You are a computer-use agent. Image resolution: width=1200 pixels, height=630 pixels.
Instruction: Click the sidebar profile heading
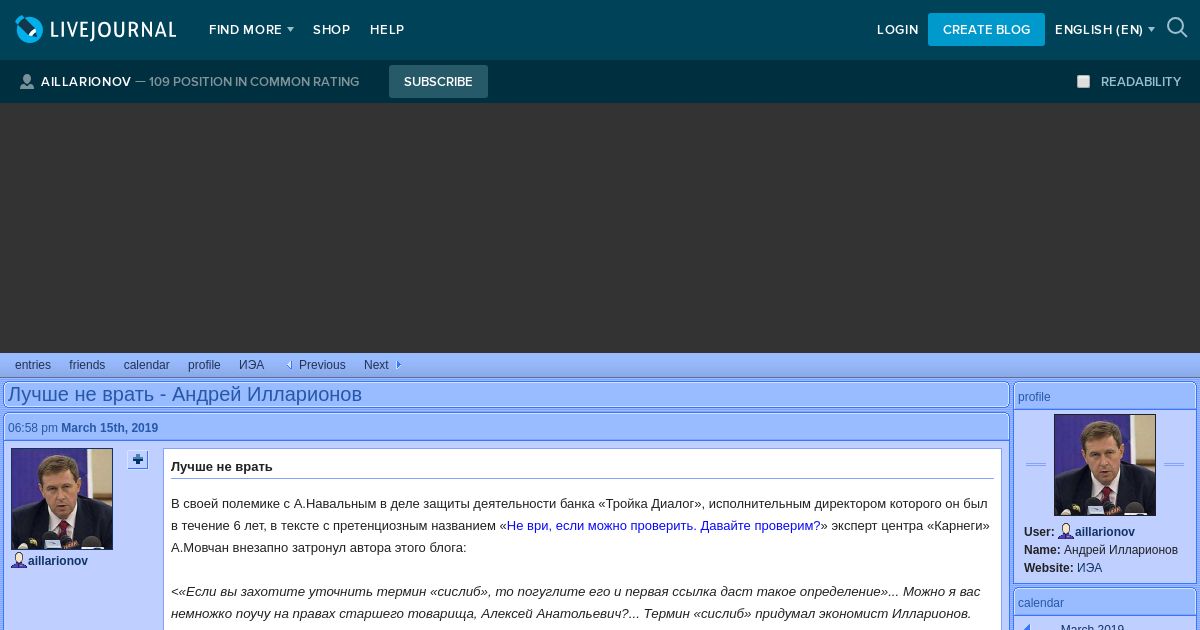(x=1034, y=397)
